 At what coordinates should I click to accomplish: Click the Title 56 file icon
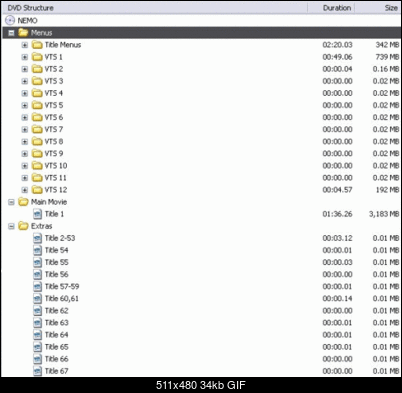coord(38,274)
